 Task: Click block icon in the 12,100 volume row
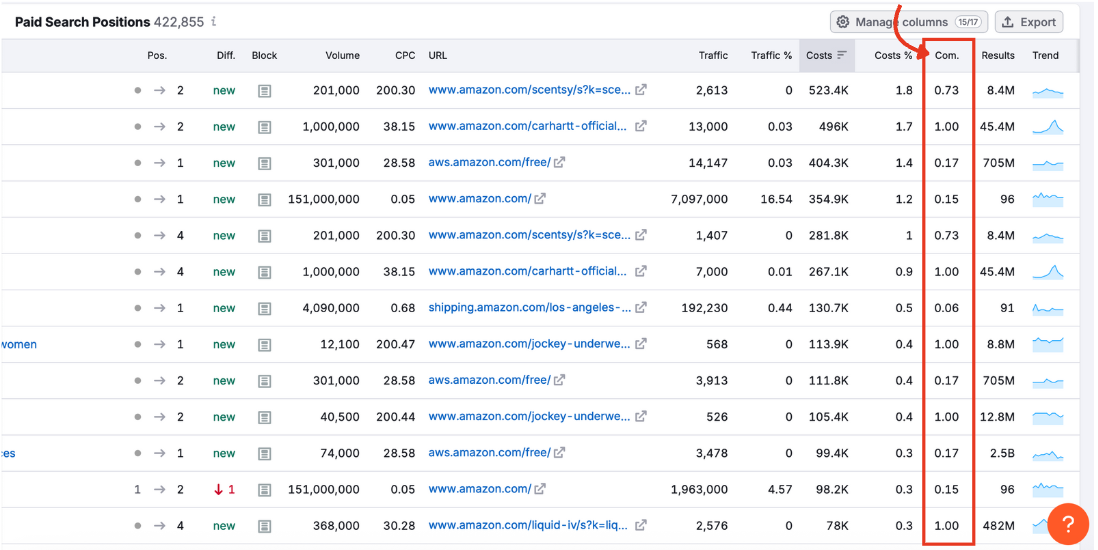click(264, 344)
